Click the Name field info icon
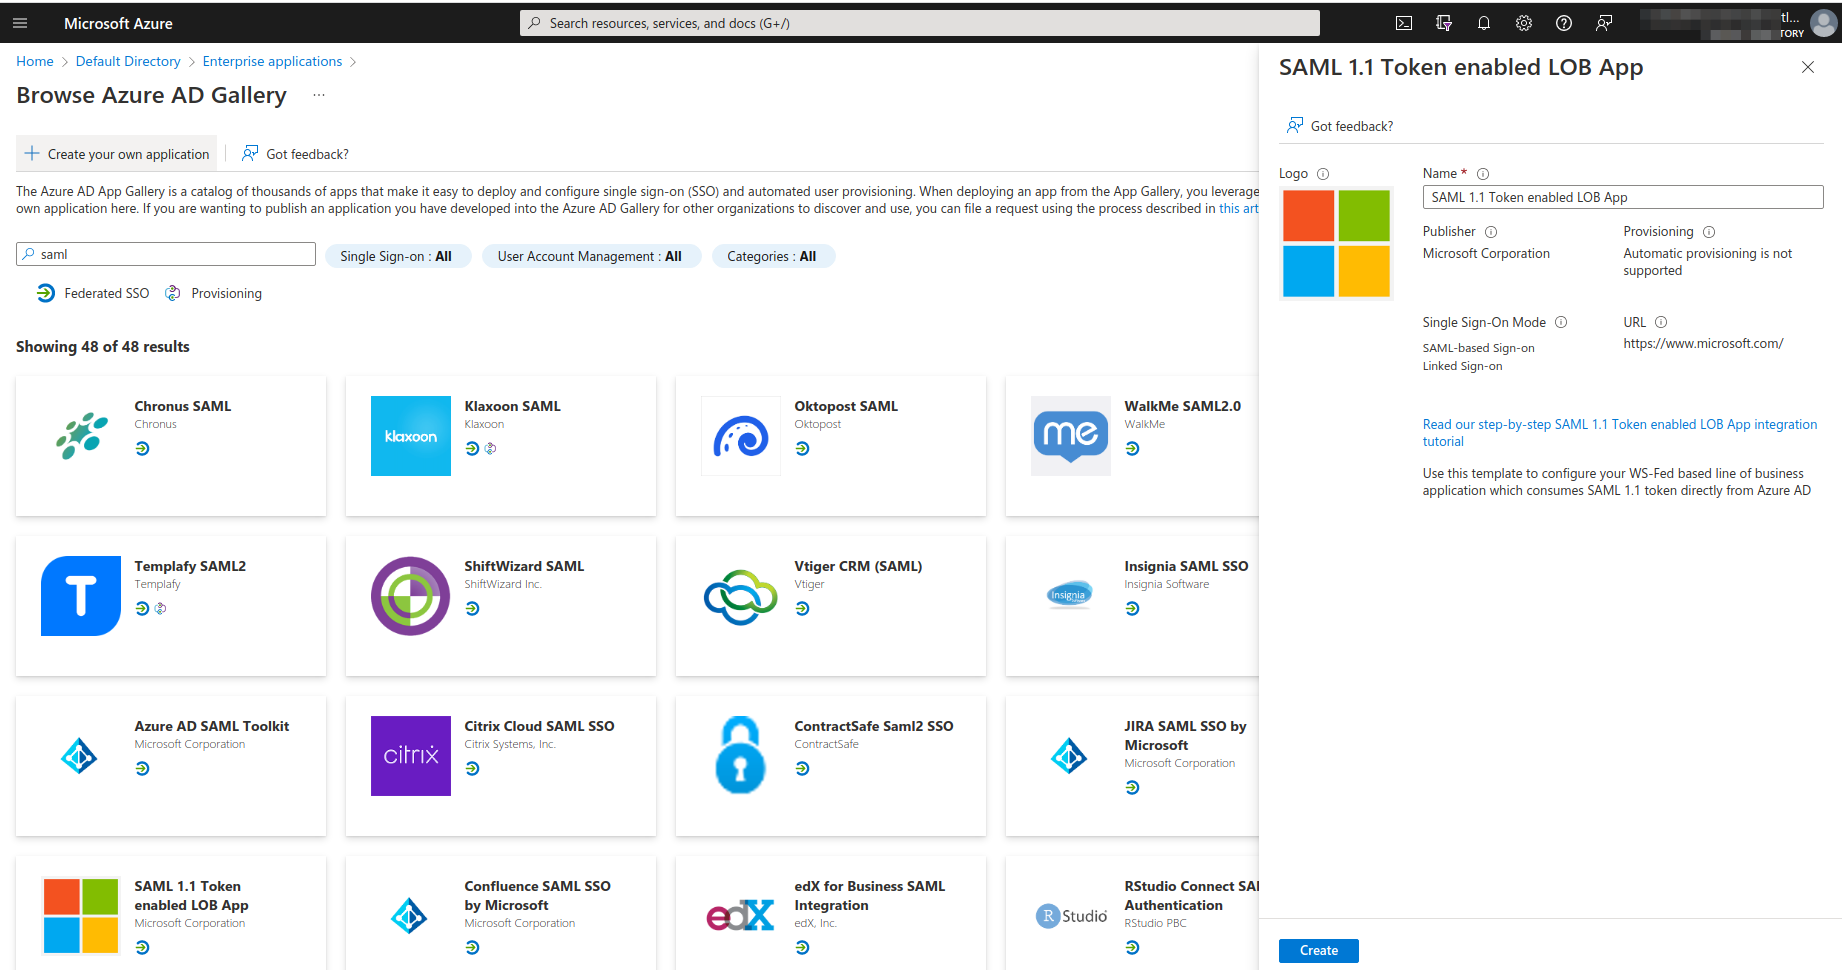This screenshot has height=970, width=1842. click(1483, 174)
